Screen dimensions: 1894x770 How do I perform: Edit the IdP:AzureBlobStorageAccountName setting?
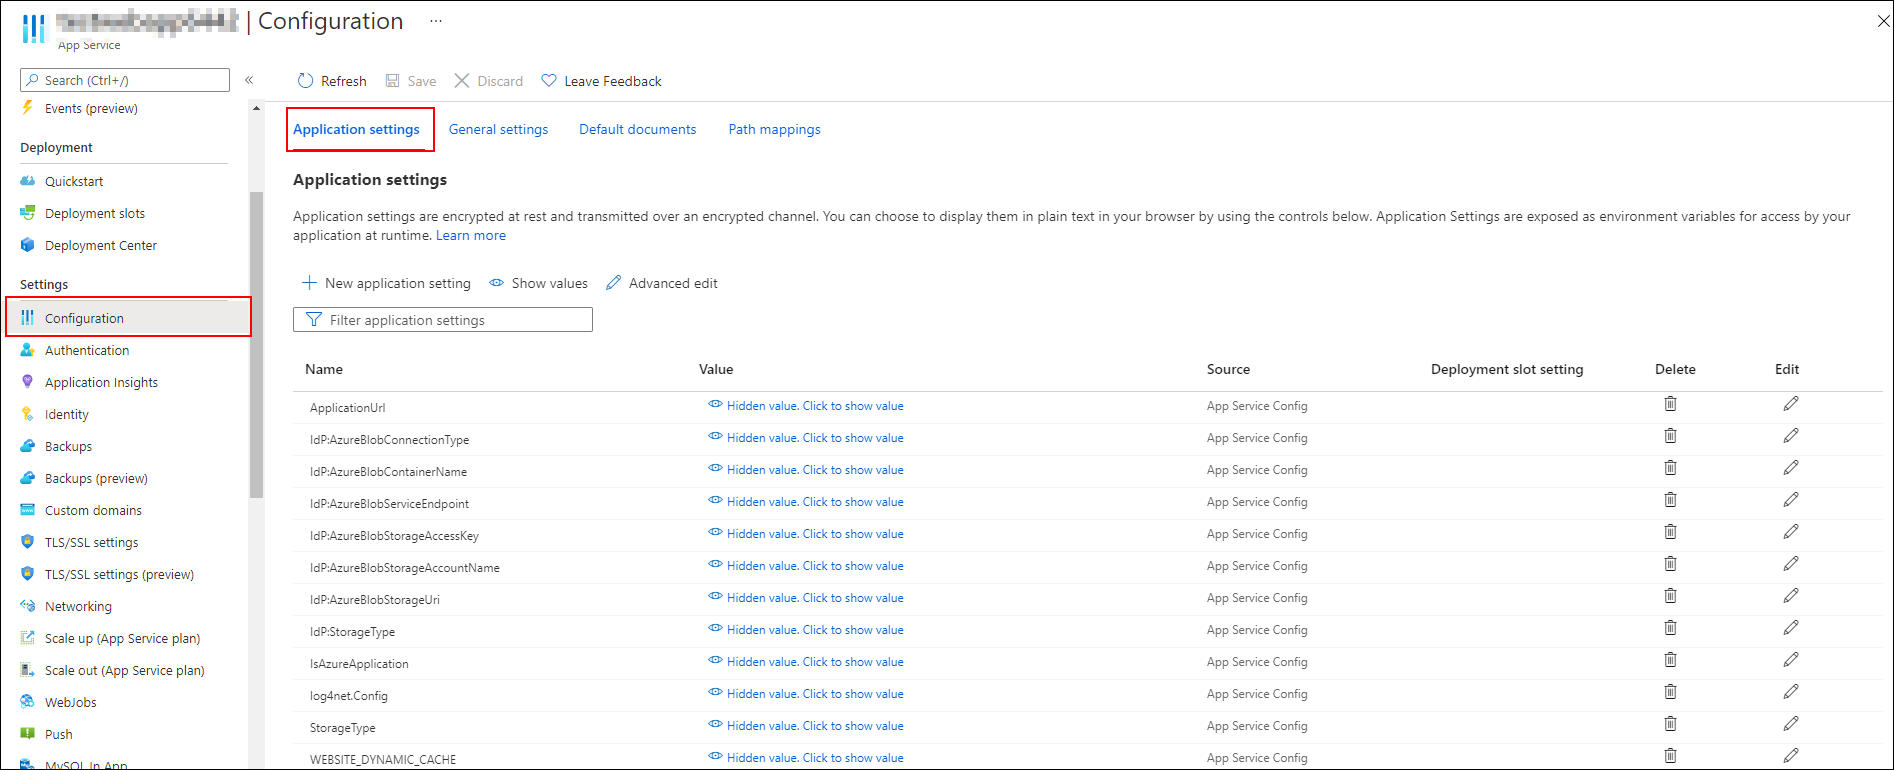[1791, 564]
